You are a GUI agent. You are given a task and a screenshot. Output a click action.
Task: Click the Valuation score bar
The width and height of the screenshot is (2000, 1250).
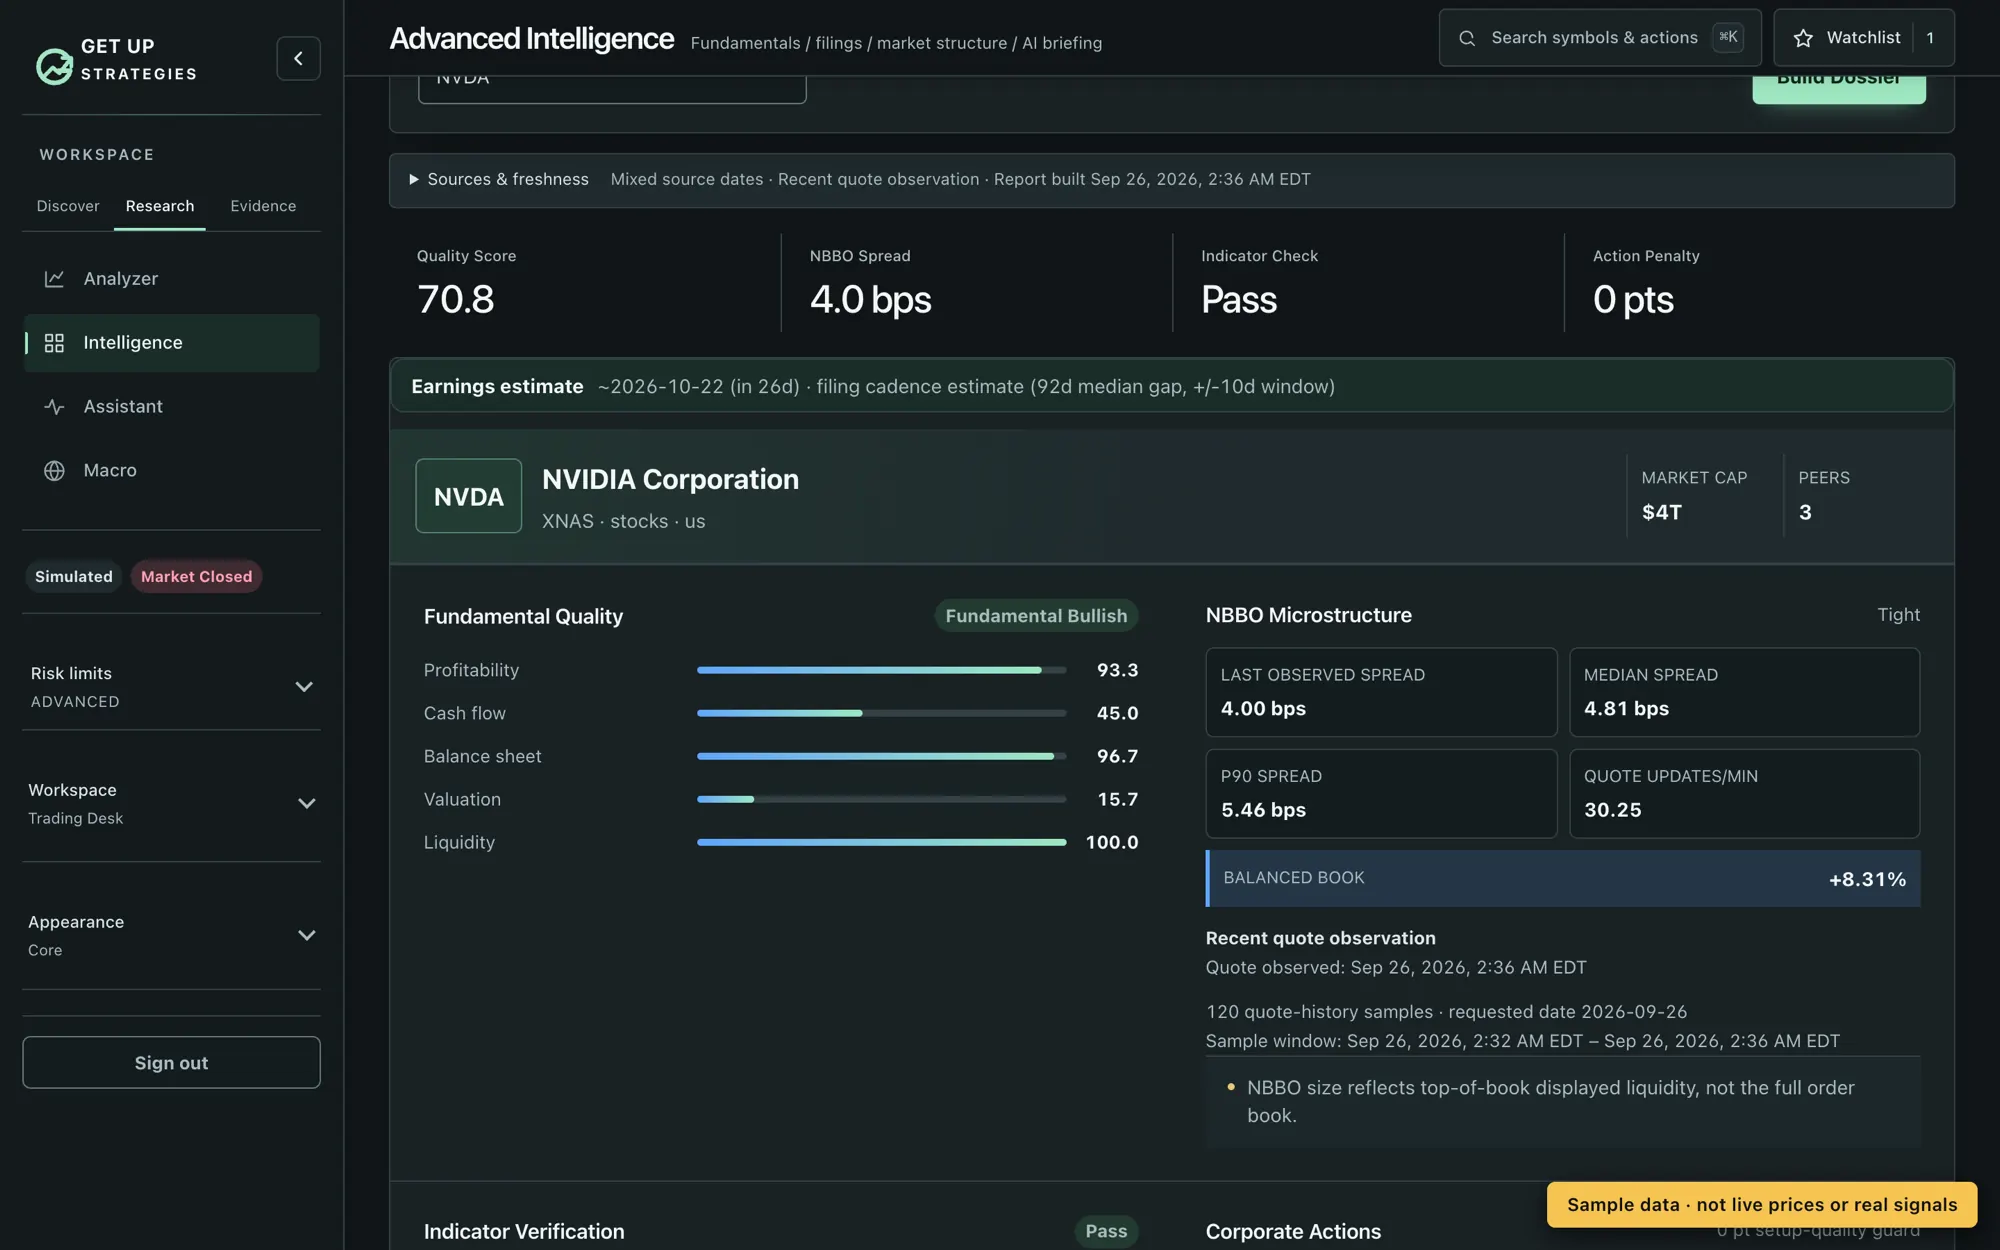[x=881, y=799]
